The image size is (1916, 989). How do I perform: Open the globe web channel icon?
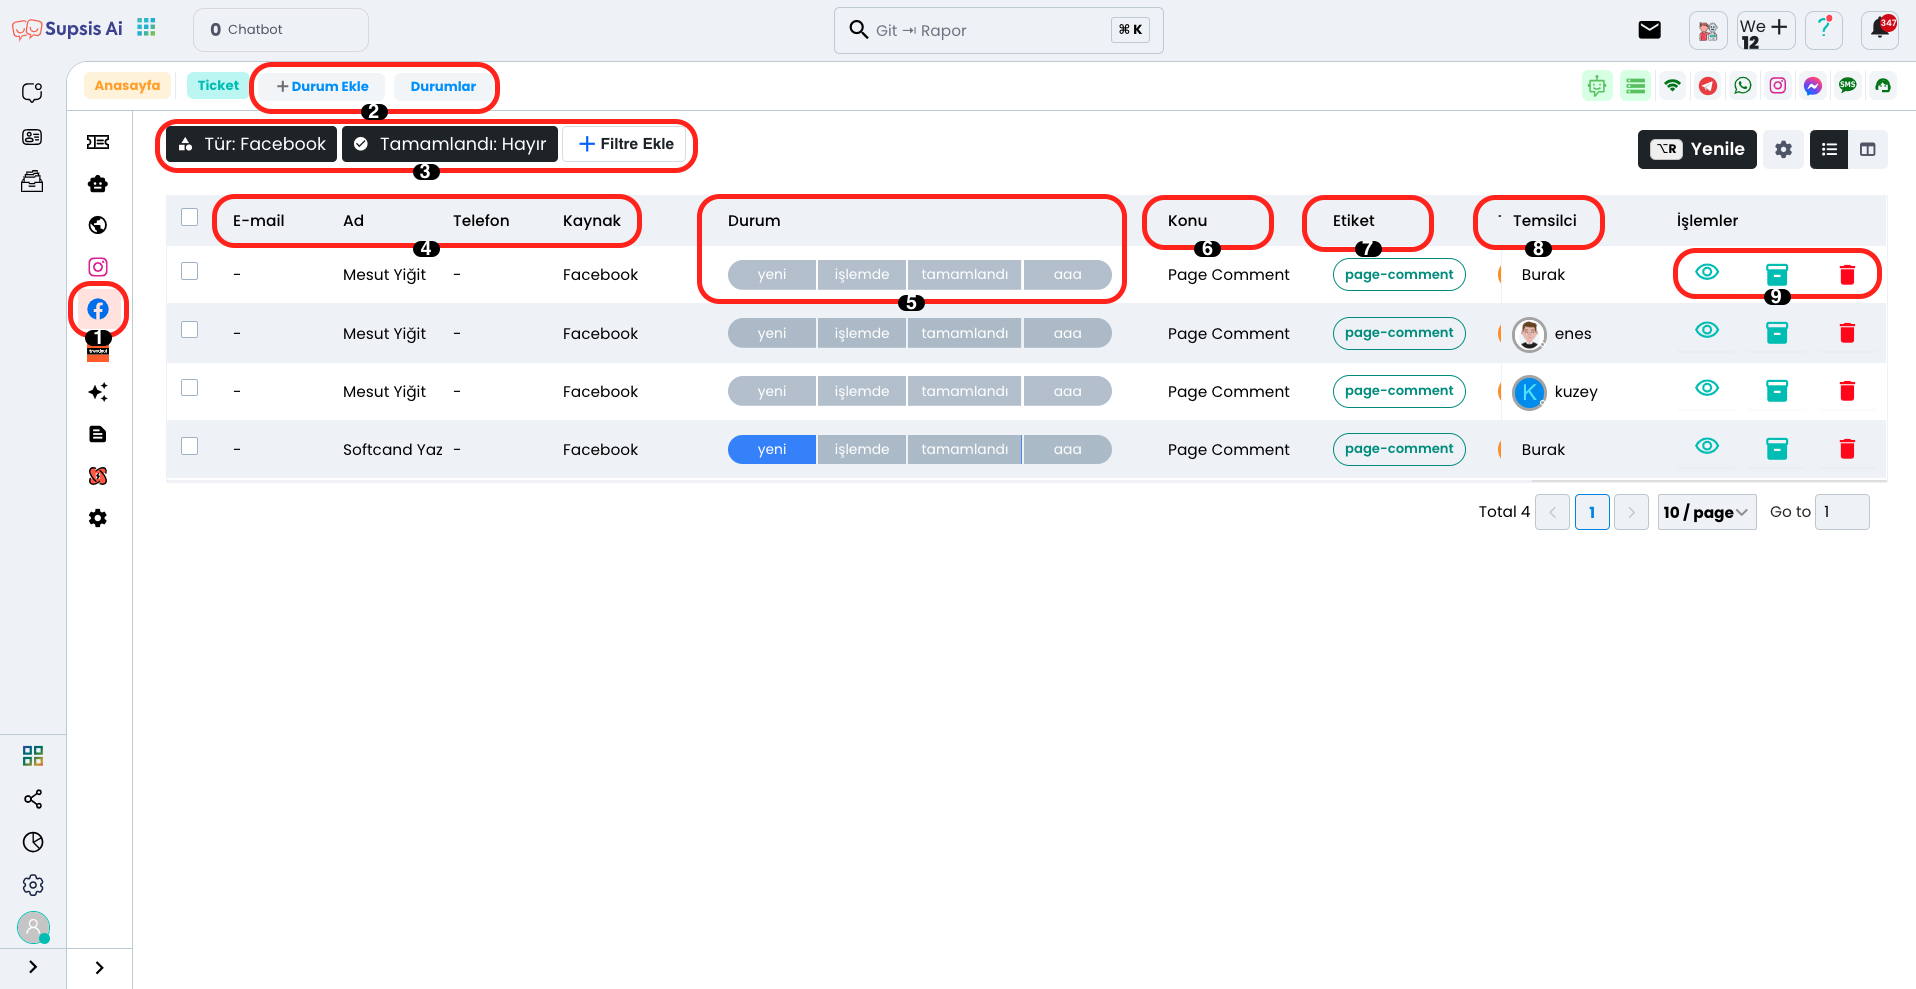98,225
